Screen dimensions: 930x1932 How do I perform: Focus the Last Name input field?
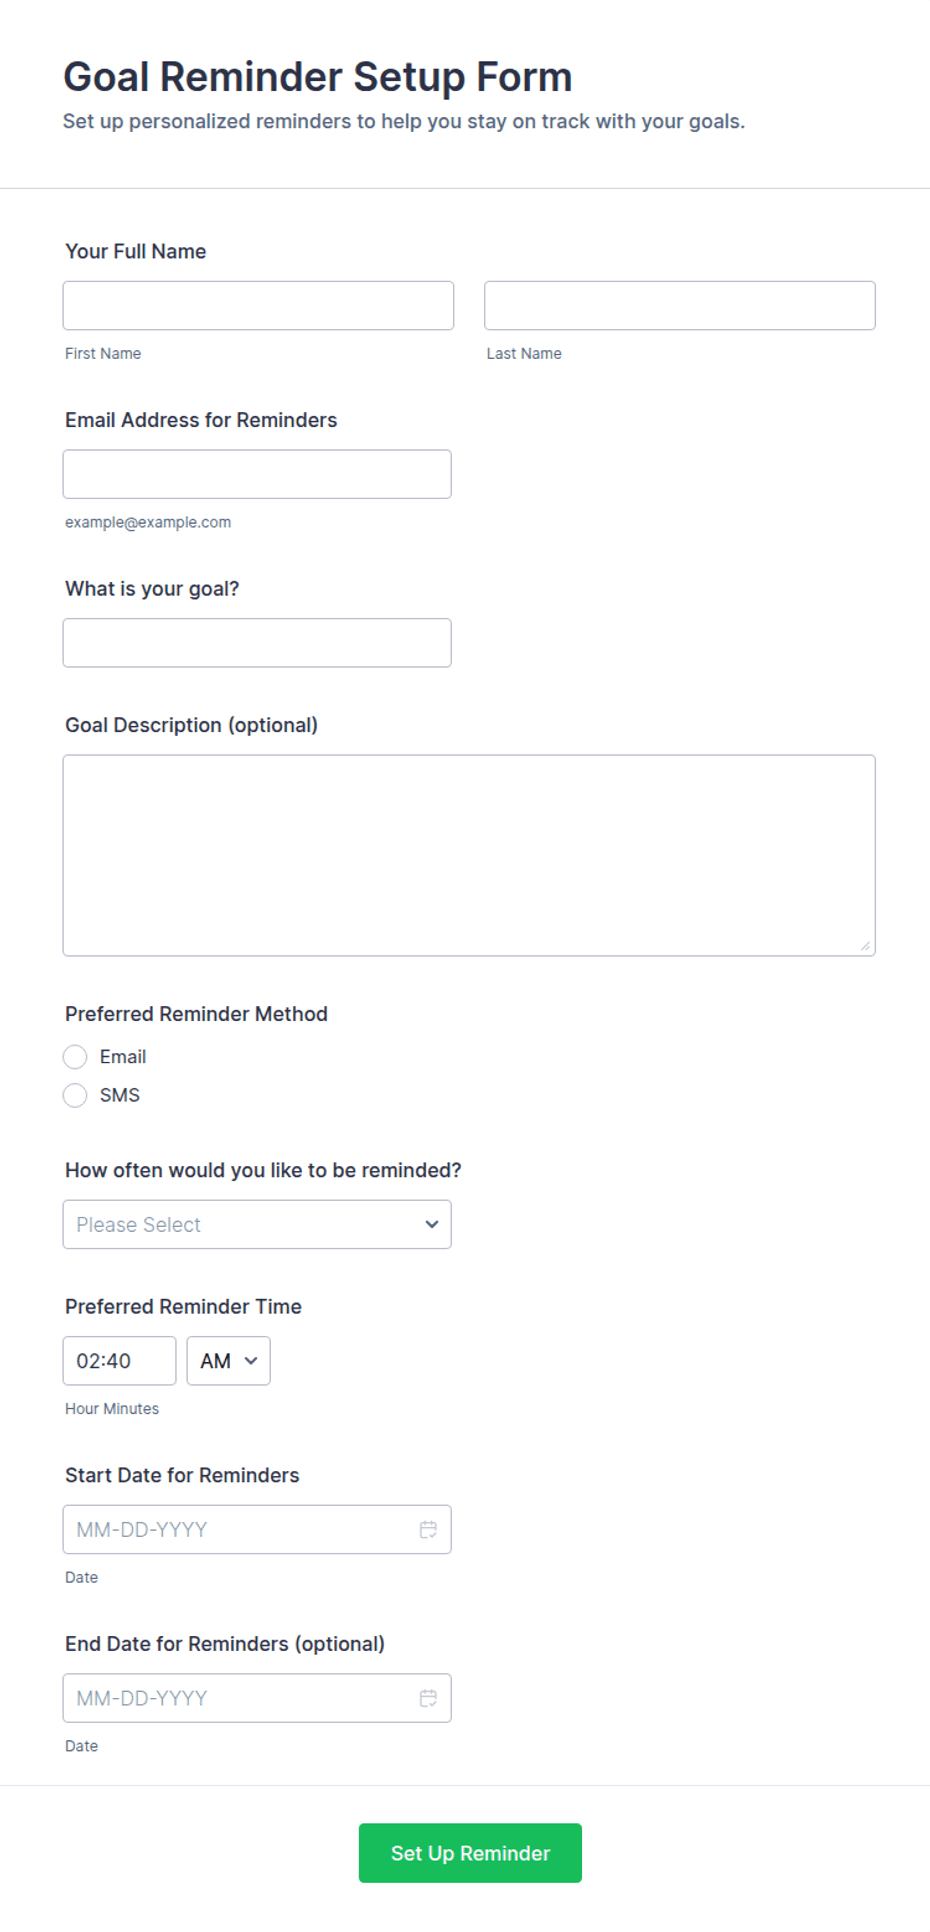point(680,305)
